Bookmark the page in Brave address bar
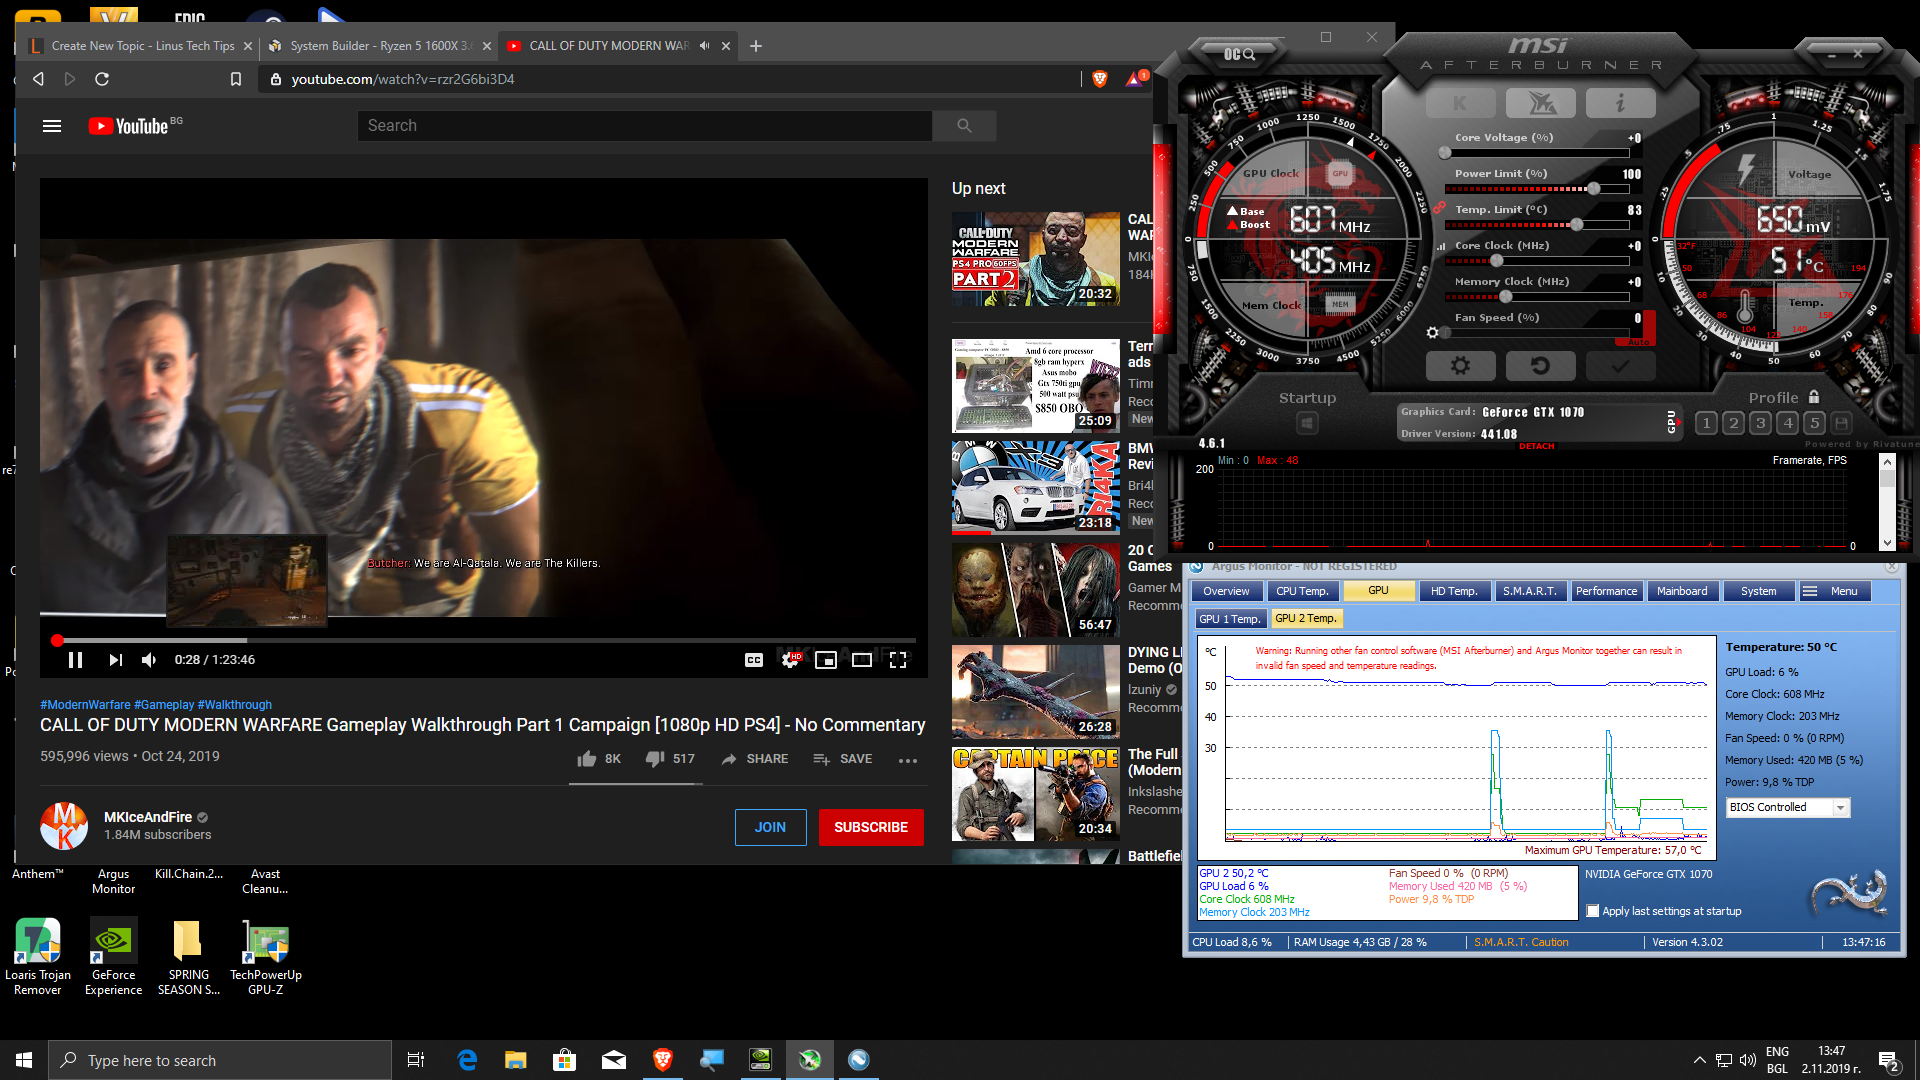Image resolution: width=1920 pixels, height=1080 pixels. [236, 79]
